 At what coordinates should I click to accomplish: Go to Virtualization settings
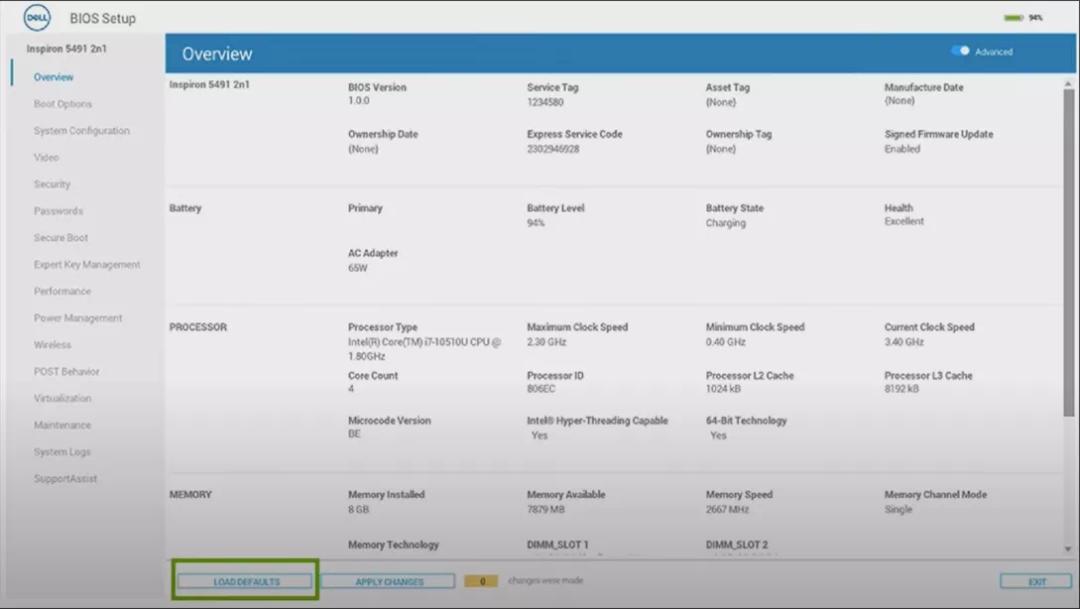click(62, 398)
